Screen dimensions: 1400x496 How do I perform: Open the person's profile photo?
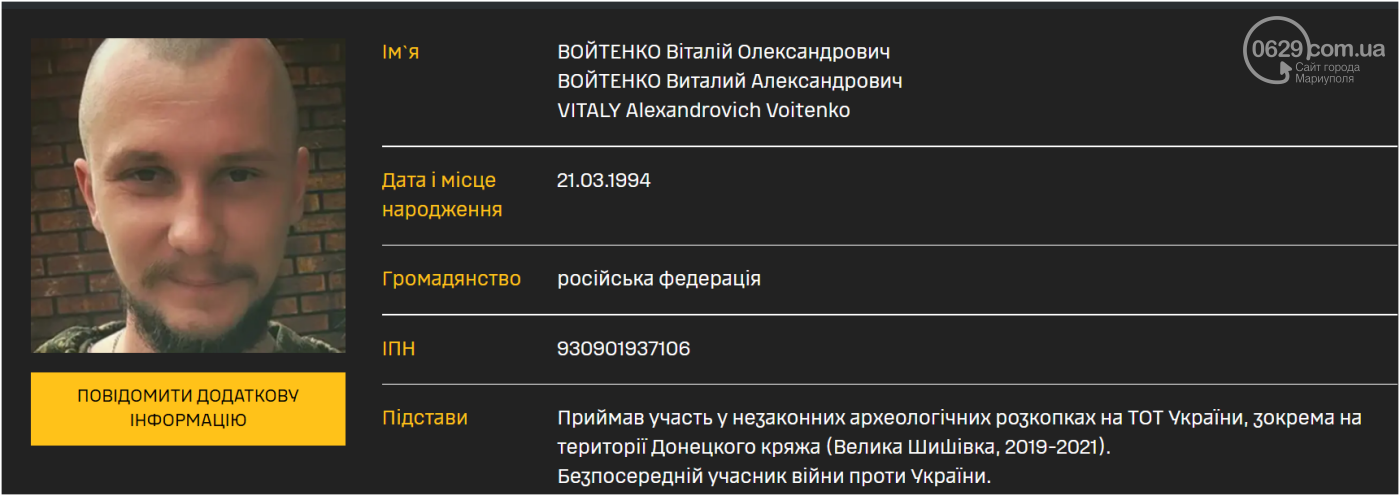click(188, 195)
